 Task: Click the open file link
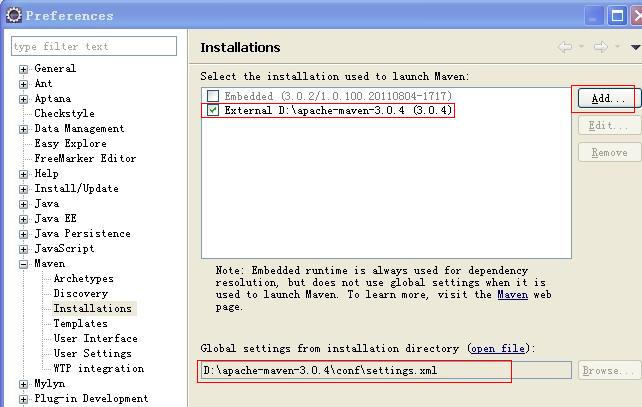pyautogui.click(x=498, y=348)
